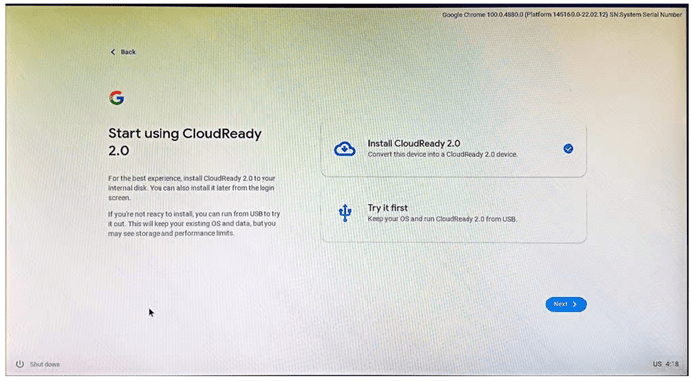Select the Install CloudReady 2.0 checkmark

(x=568, y=149)
